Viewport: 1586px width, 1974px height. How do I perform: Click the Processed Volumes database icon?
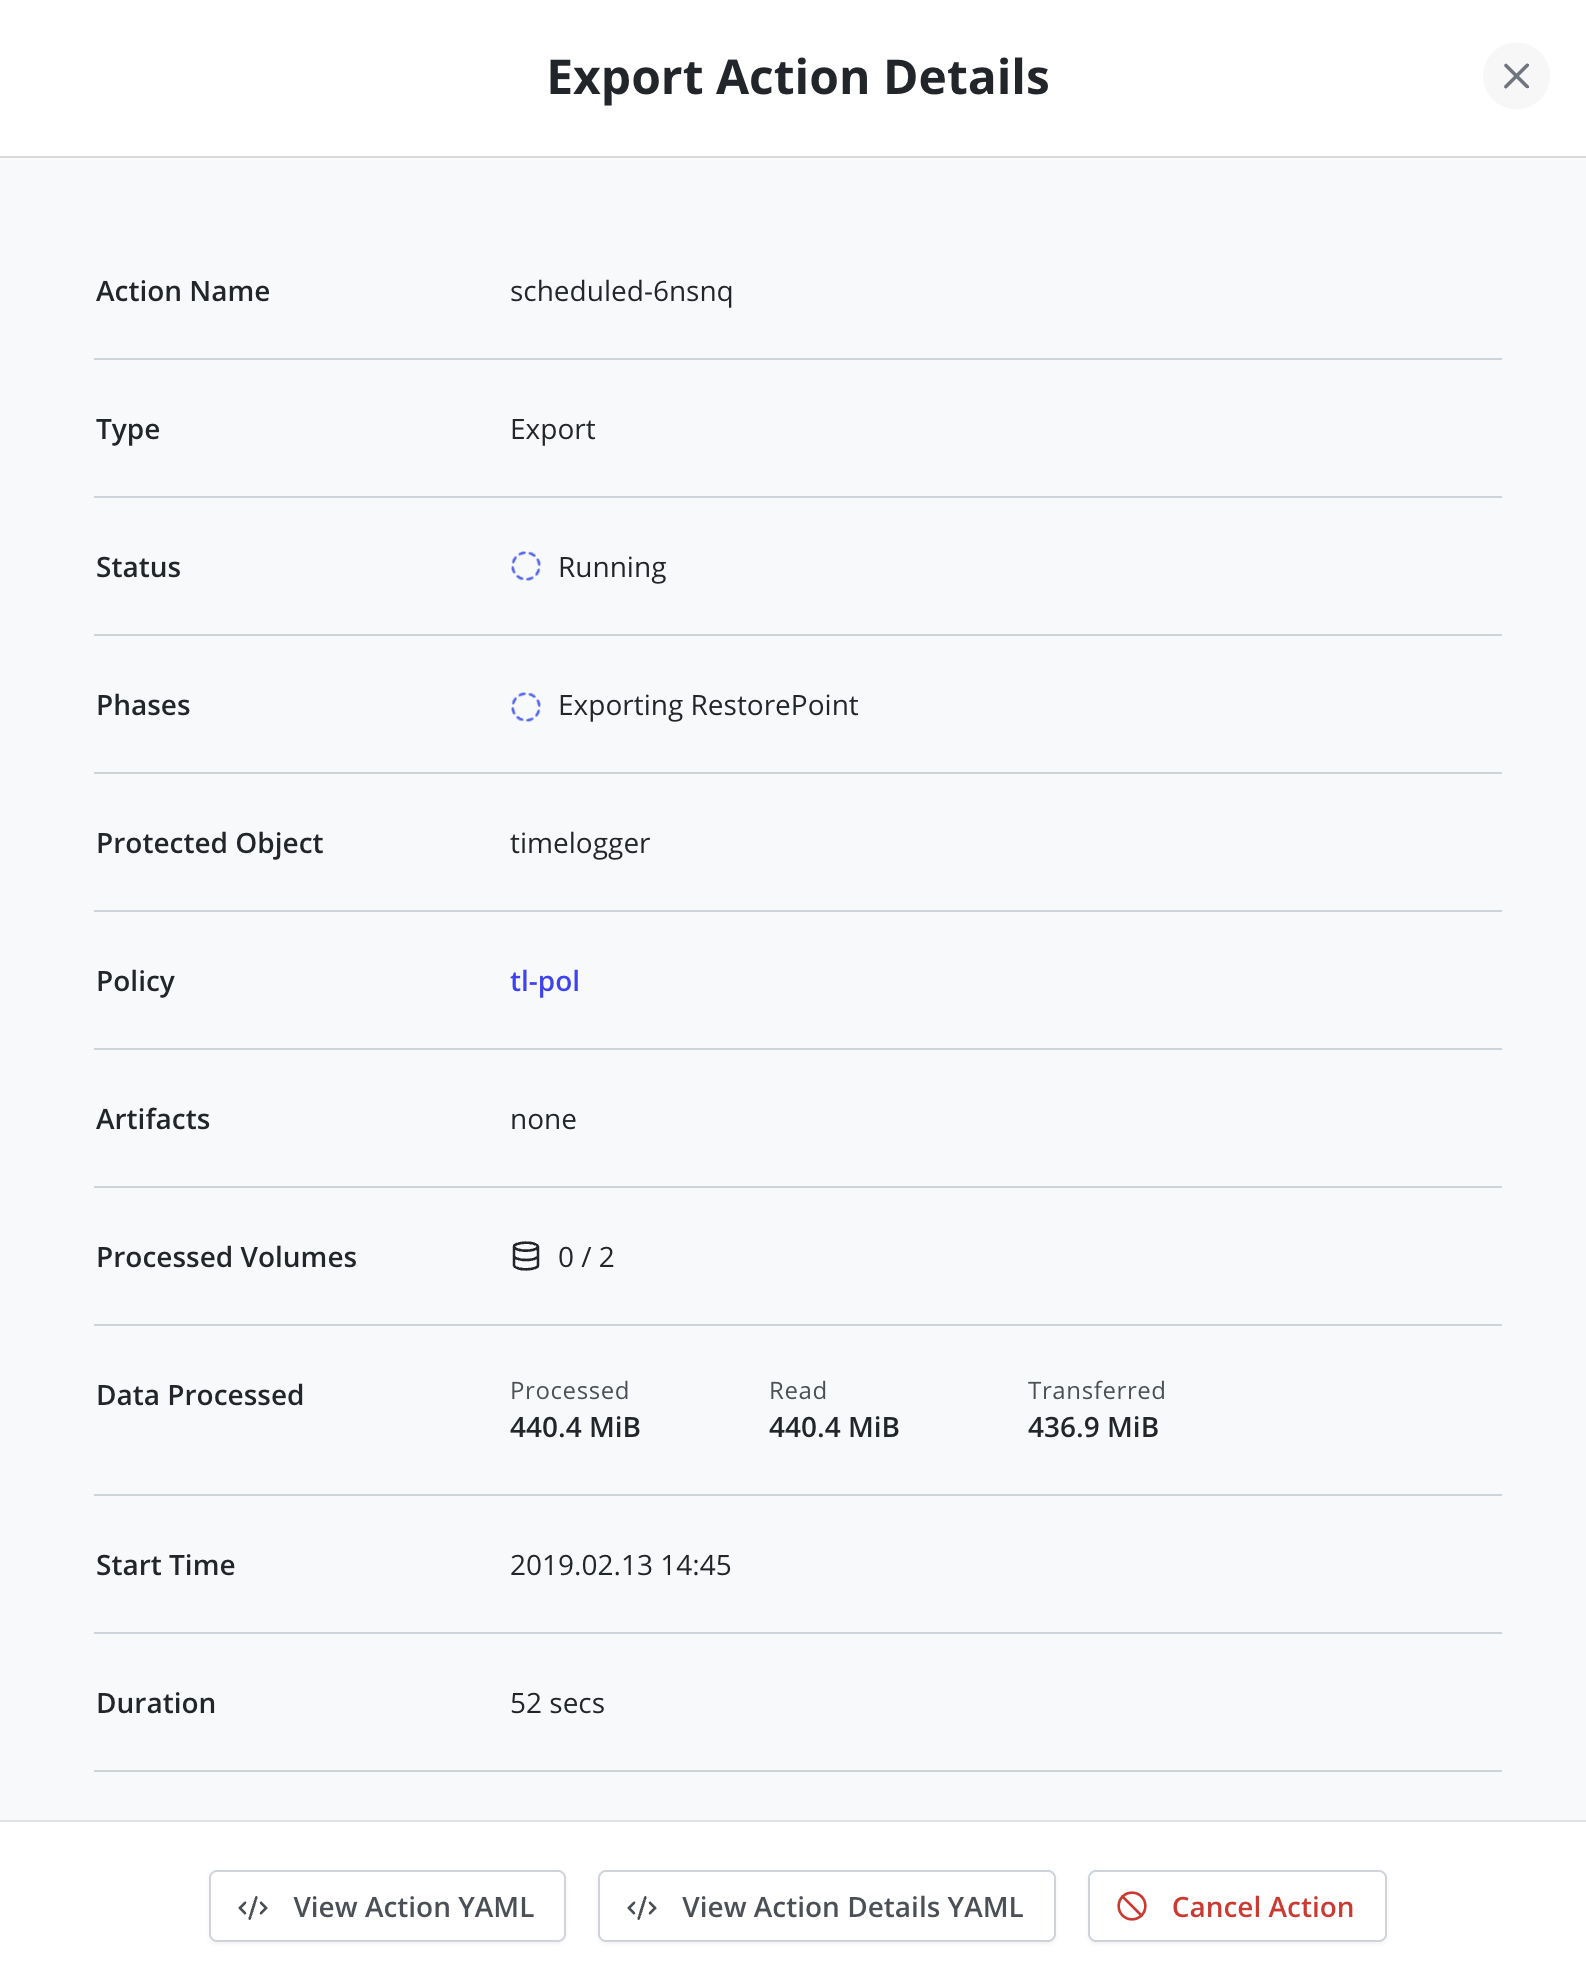[x=526, y=1257]
